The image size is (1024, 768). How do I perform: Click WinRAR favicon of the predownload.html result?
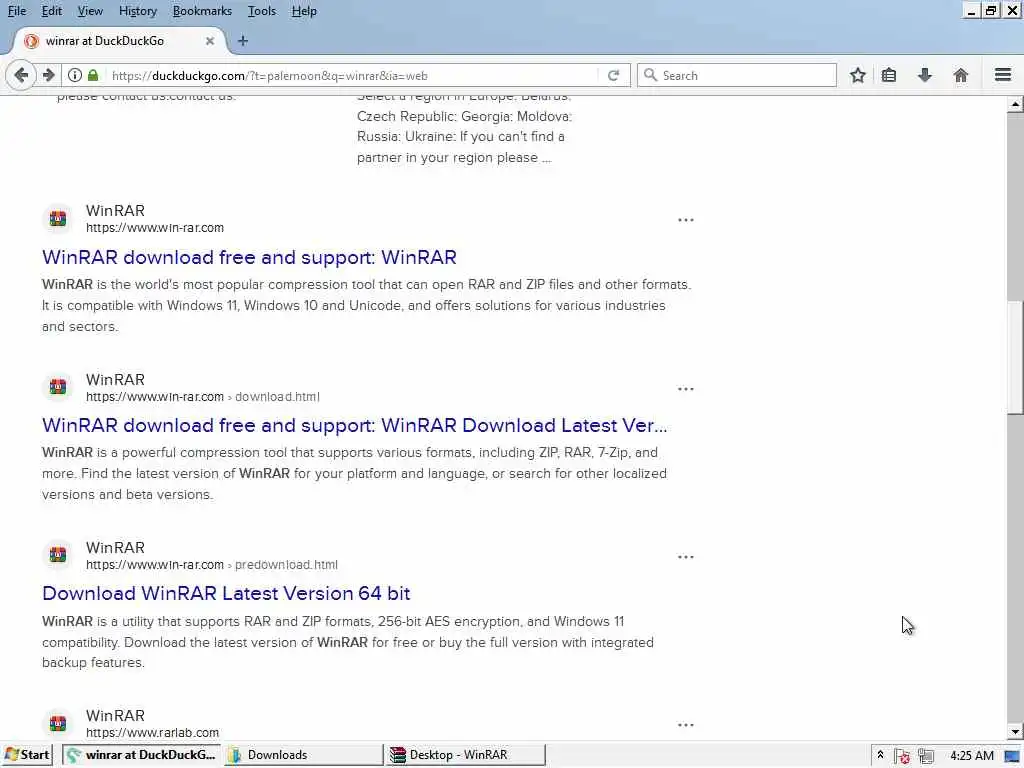tap(58, 554)
